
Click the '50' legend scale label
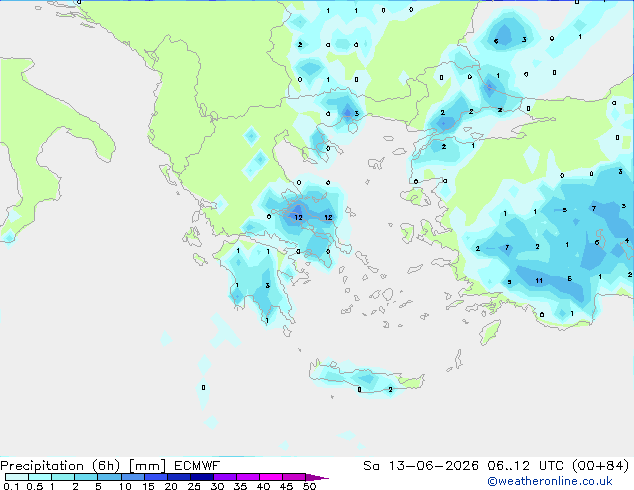click(309, 486)
